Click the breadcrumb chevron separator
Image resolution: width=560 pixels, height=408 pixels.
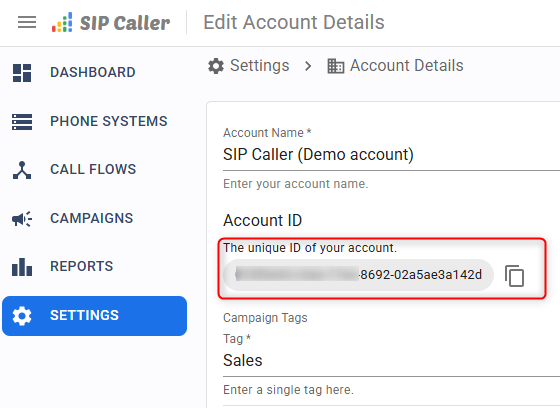(308, 66)
